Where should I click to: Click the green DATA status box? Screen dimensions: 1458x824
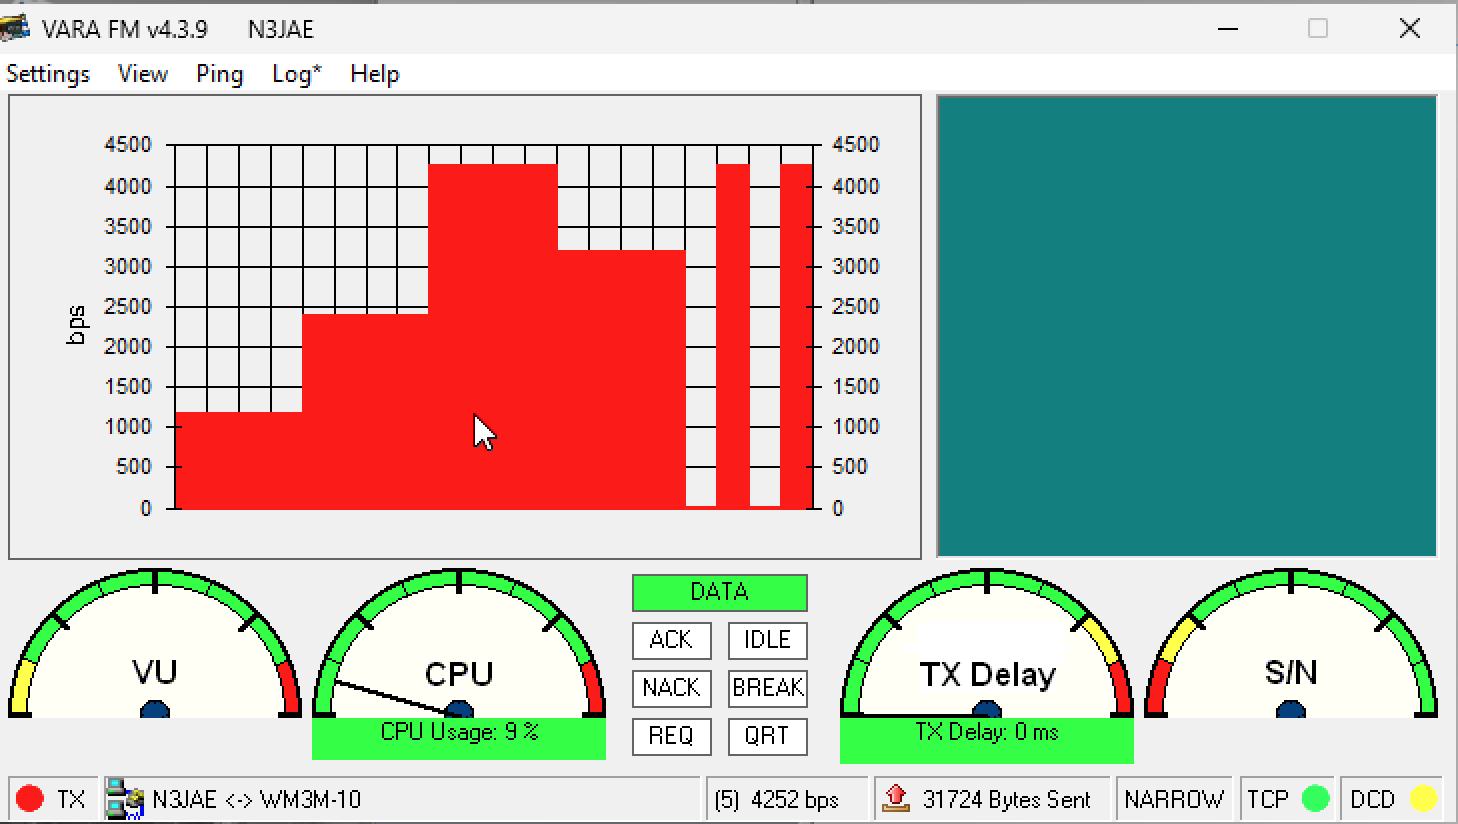tap(719, 592)
